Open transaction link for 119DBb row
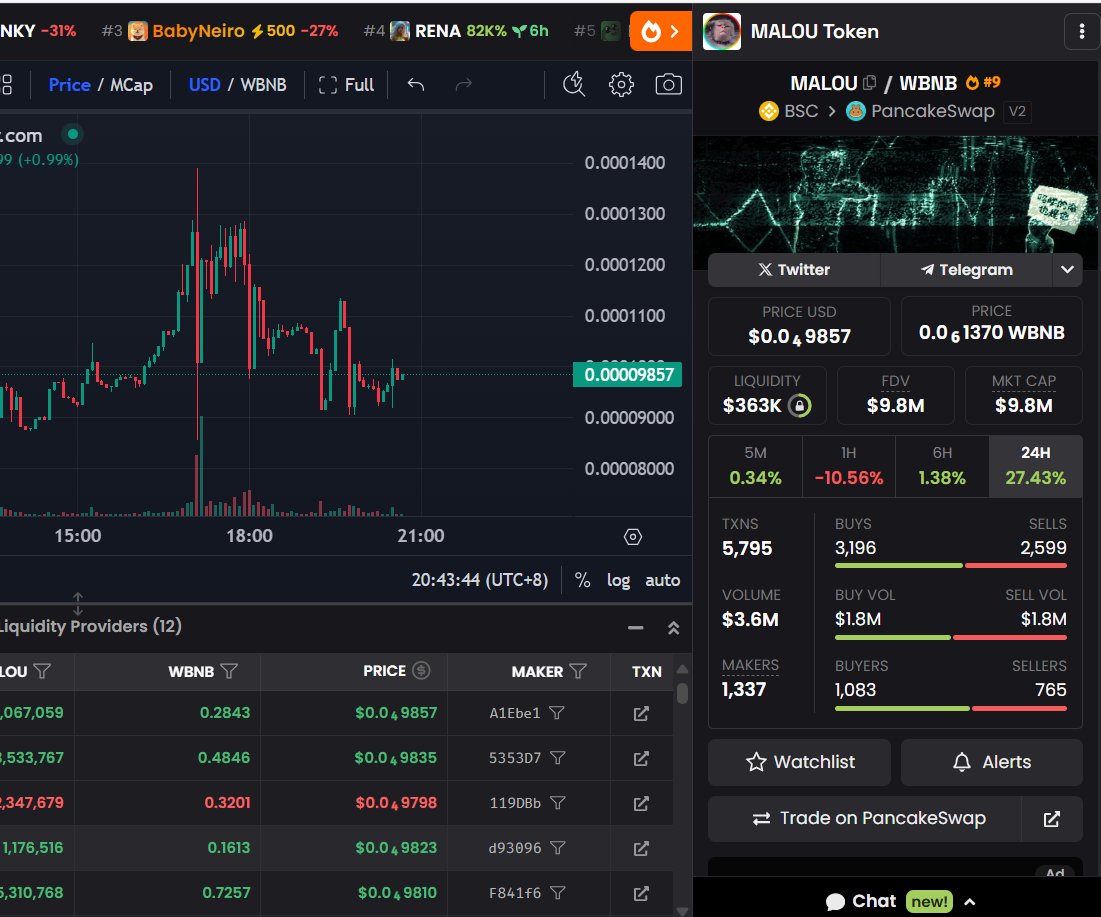Viewport: 1101px width, 917px height. tap(641, 803)
